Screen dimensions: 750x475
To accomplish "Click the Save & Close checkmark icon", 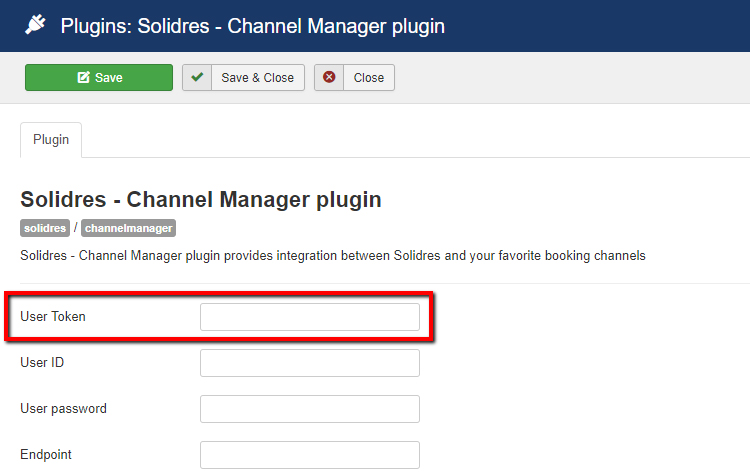I will coord(197,77).
